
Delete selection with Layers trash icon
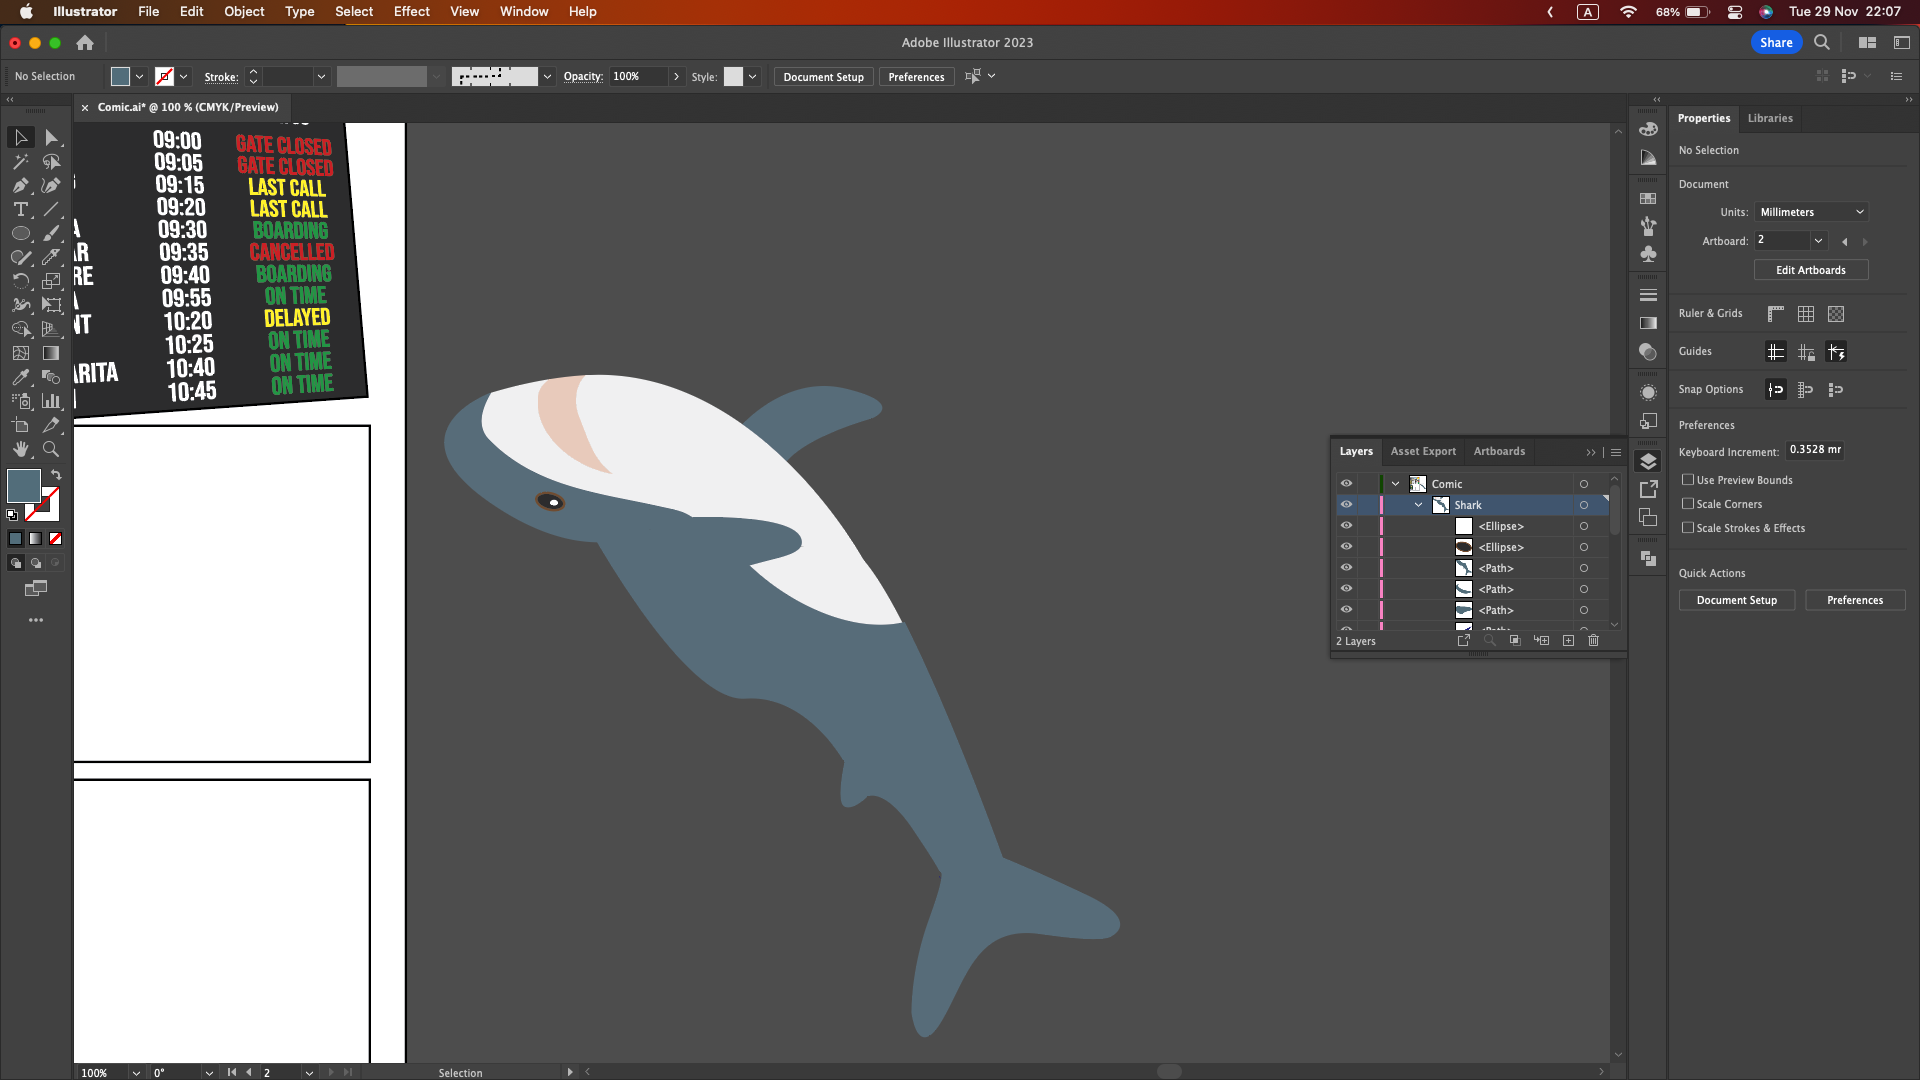[1594, 640]
